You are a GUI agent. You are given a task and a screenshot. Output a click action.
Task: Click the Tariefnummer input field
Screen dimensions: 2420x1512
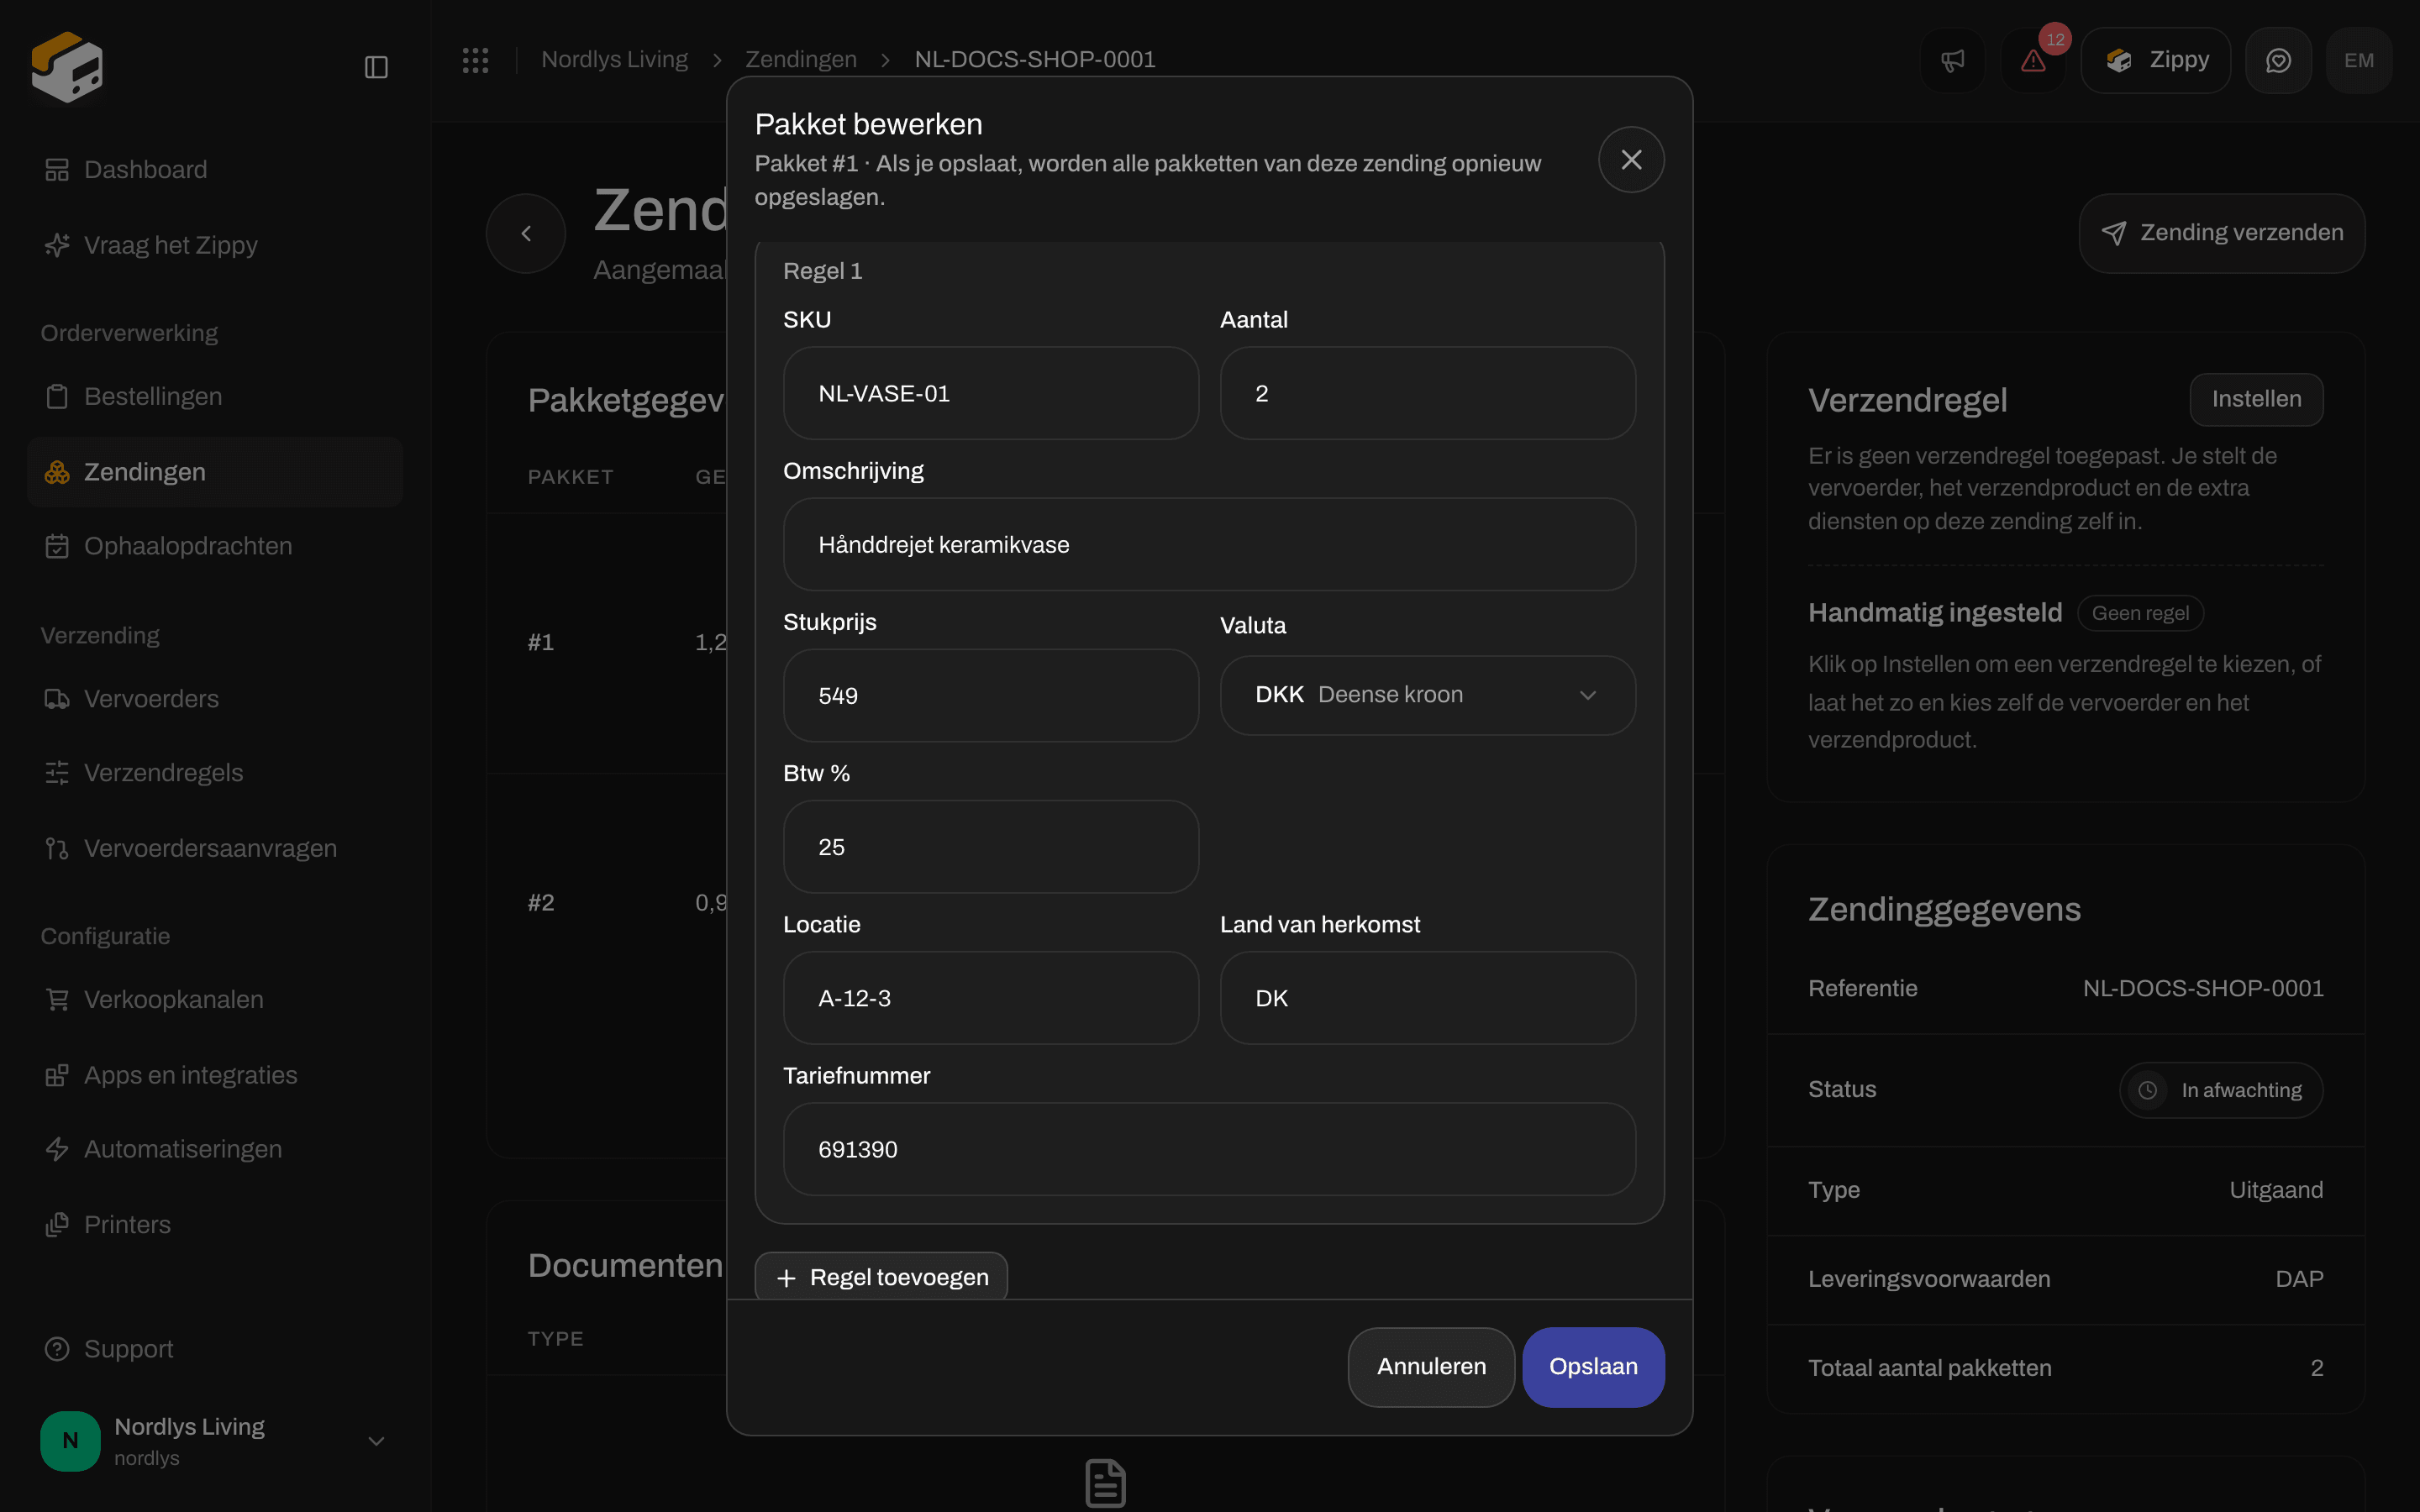1209,1149
